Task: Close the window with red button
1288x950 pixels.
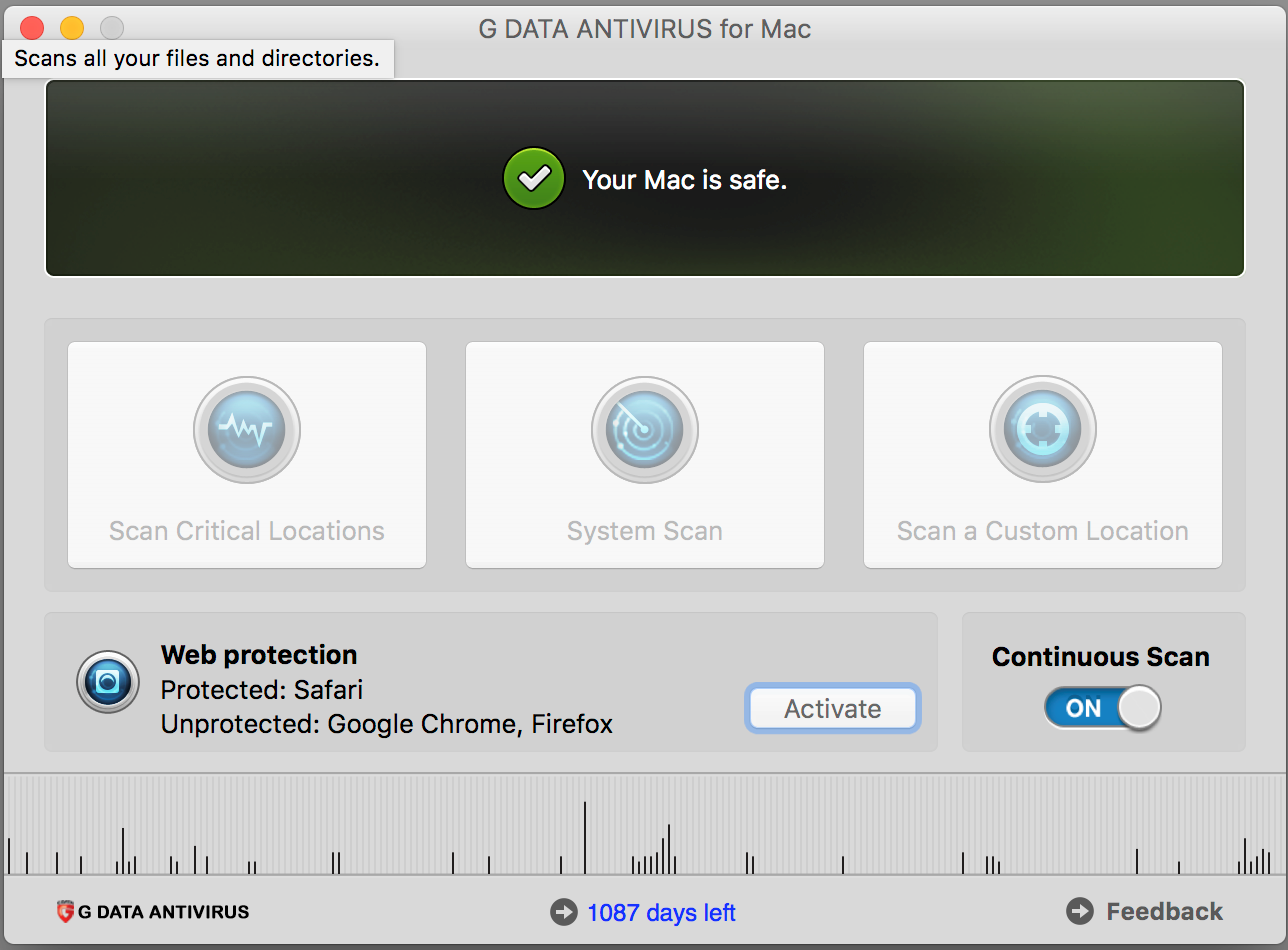Action: click(32, 28)
